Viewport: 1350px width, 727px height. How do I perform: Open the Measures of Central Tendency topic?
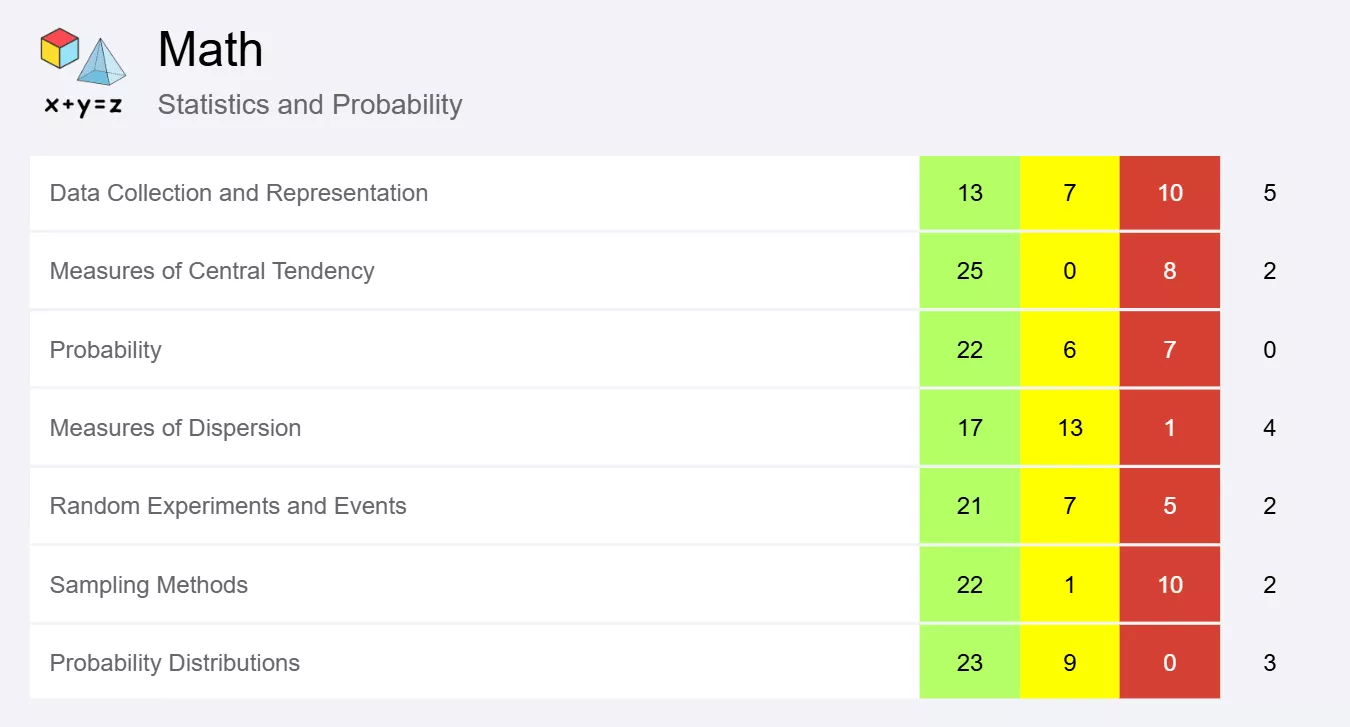point(212,271)
